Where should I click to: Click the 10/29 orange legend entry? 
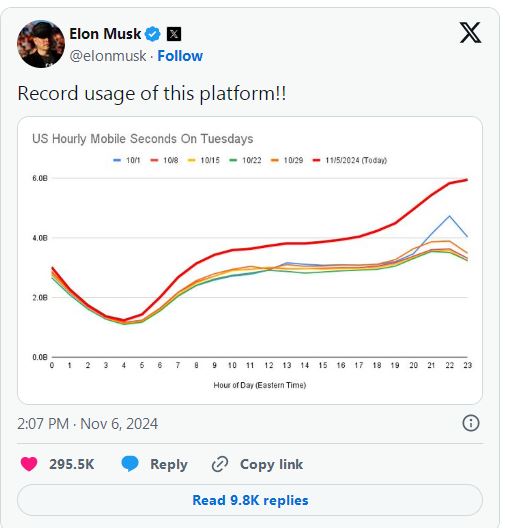(x=287, y=160)
